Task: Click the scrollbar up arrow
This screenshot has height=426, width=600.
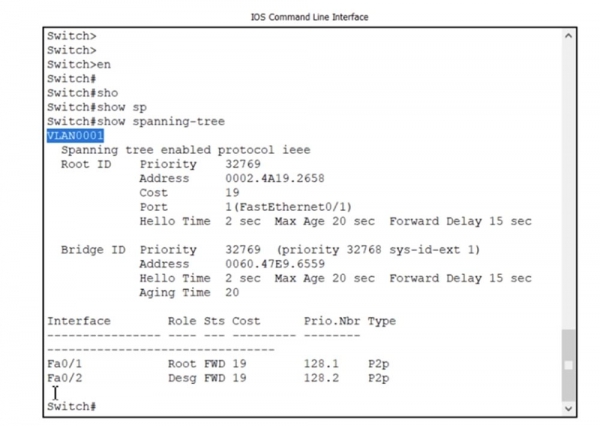Action: coord(569,36)
